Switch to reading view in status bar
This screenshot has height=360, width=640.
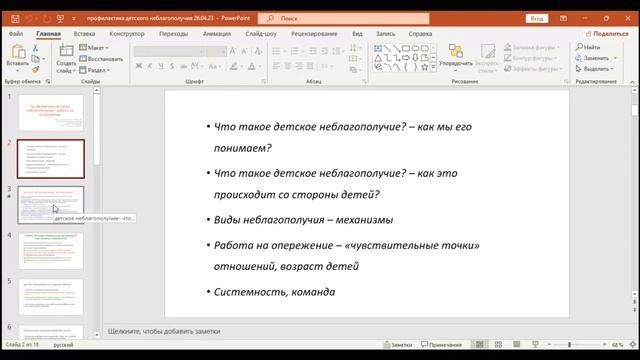[x=517, y=345]
